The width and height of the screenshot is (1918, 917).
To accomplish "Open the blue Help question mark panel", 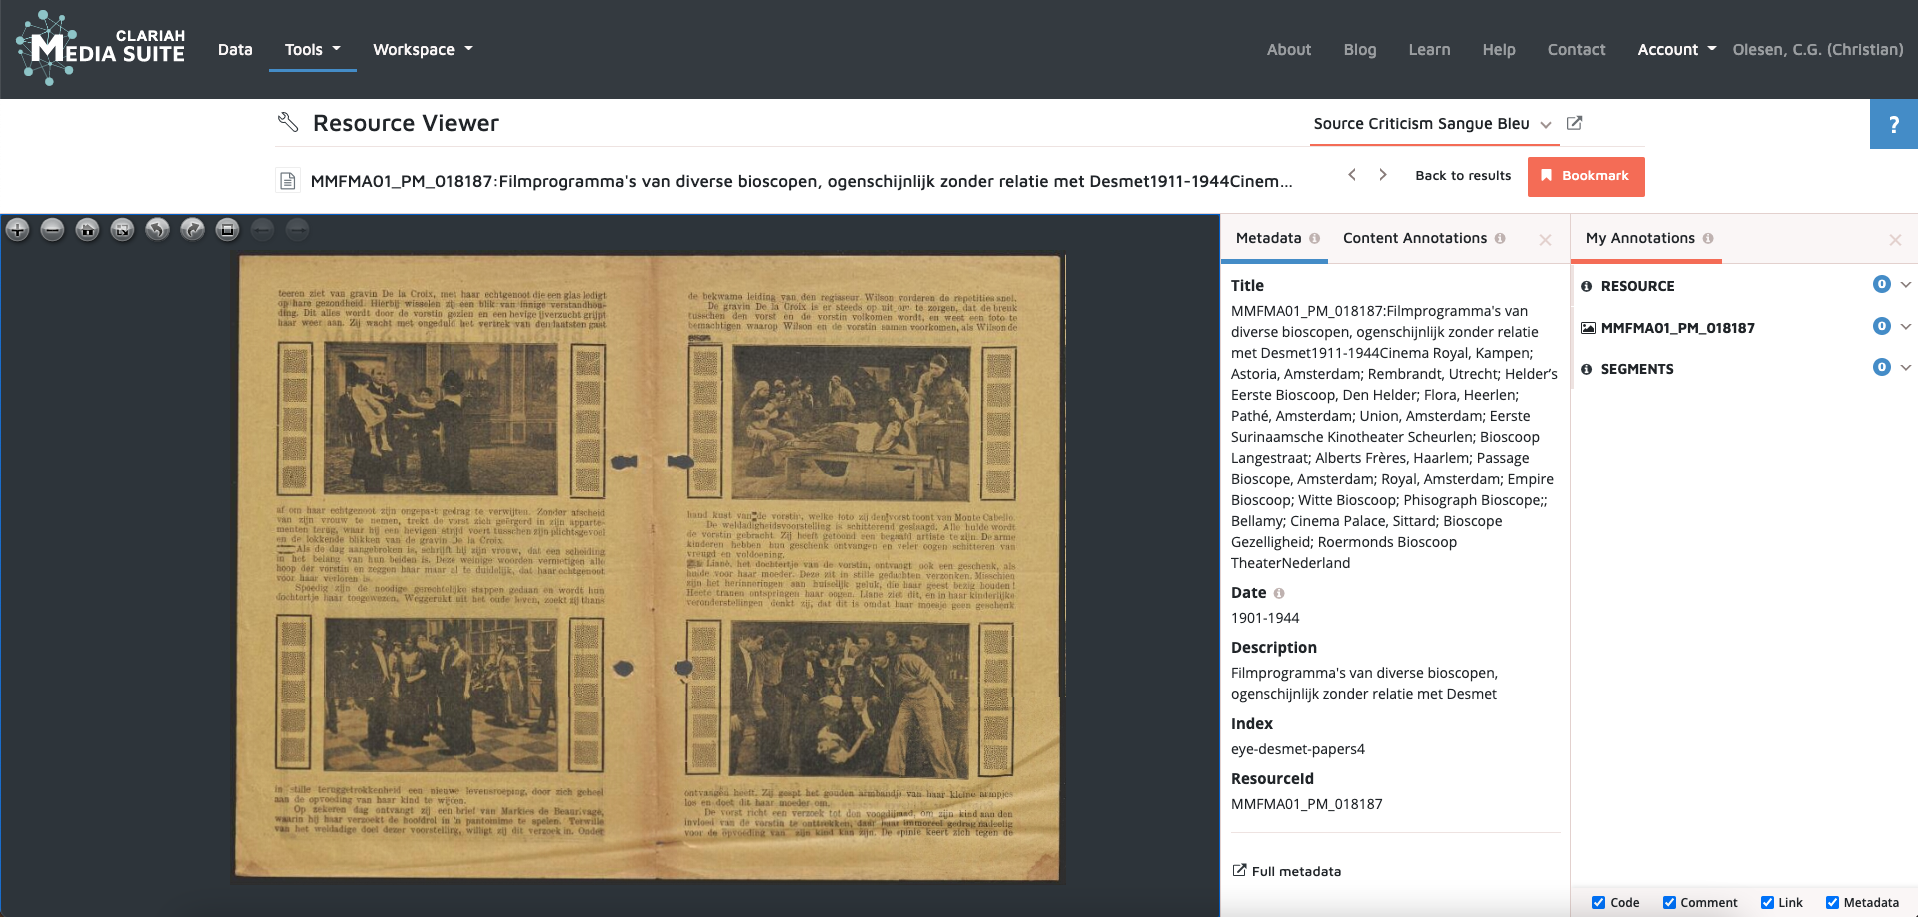I will 1893,123.
